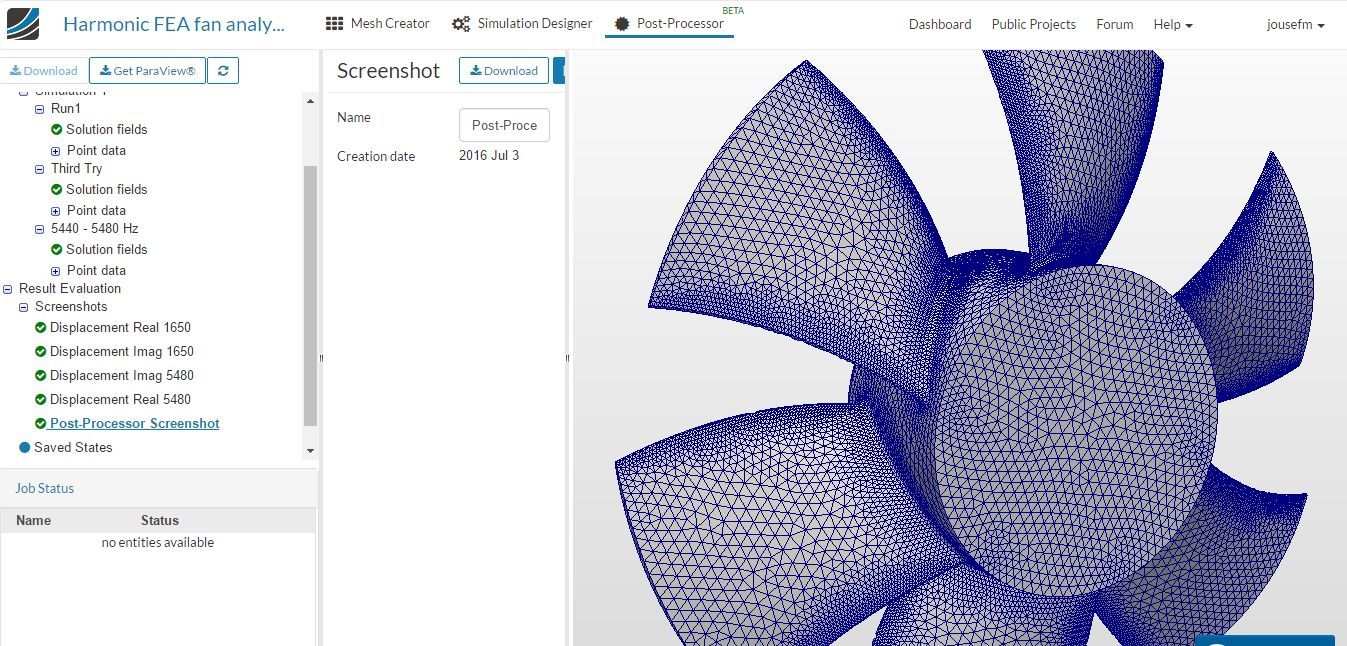
Task: Open the Help dropdown menu
Action: [1173, 24]
